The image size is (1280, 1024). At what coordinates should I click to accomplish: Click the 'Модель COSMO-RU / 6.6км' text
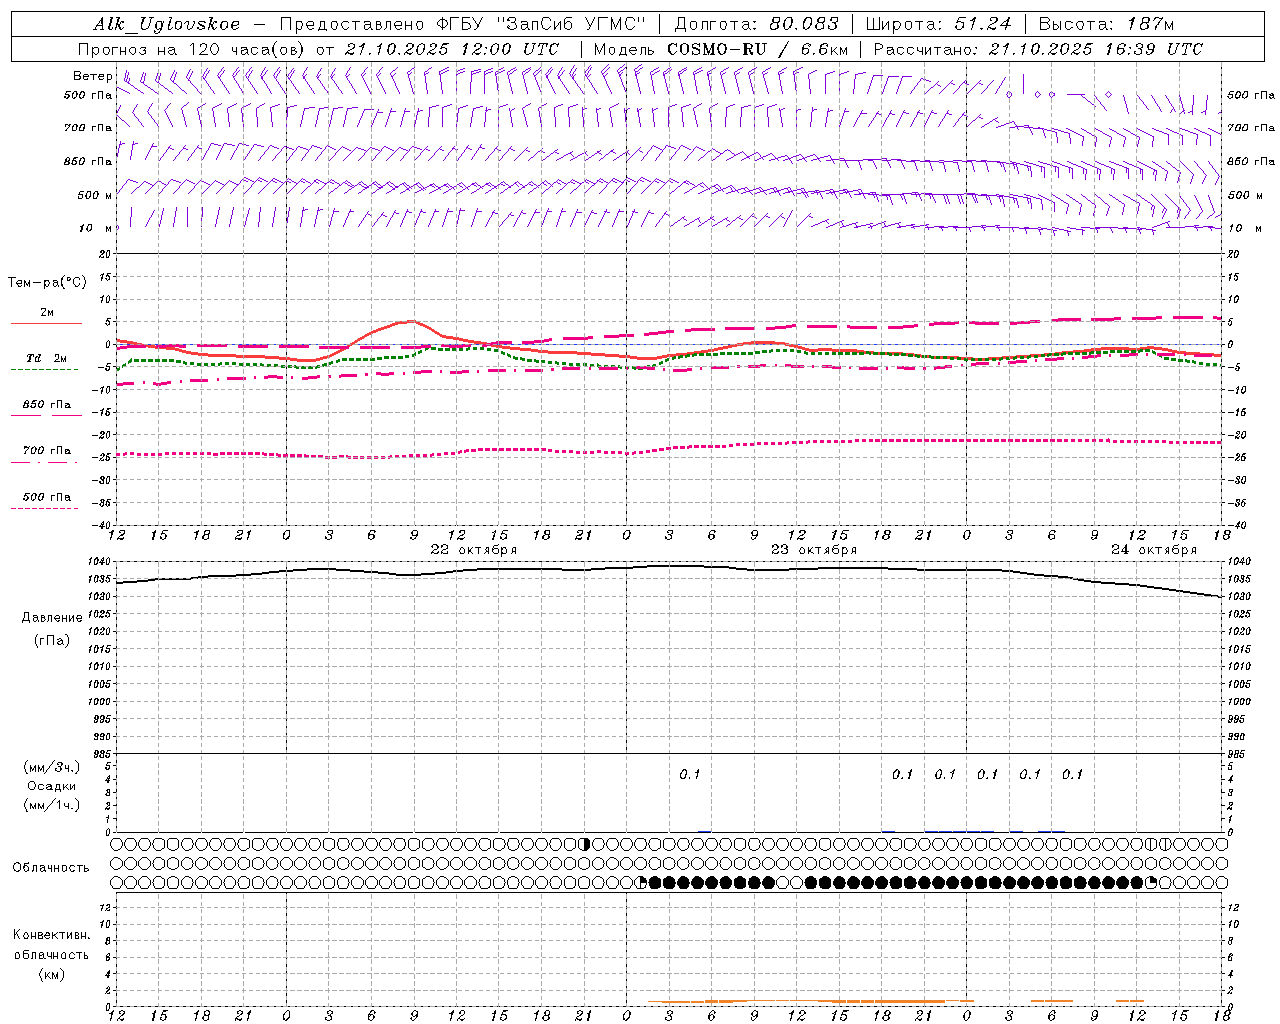click(x=721, y=49)
